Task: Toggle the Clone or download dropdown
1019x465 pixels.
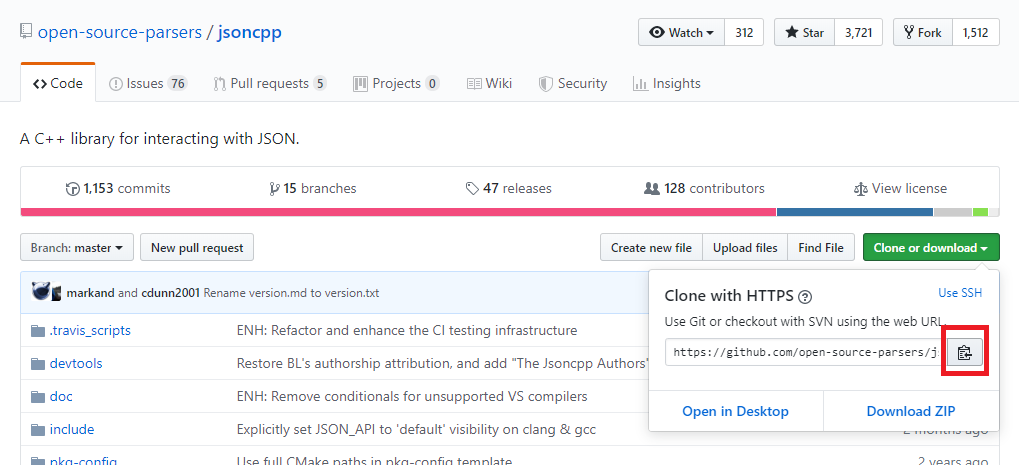Action: tap(931, 247)
